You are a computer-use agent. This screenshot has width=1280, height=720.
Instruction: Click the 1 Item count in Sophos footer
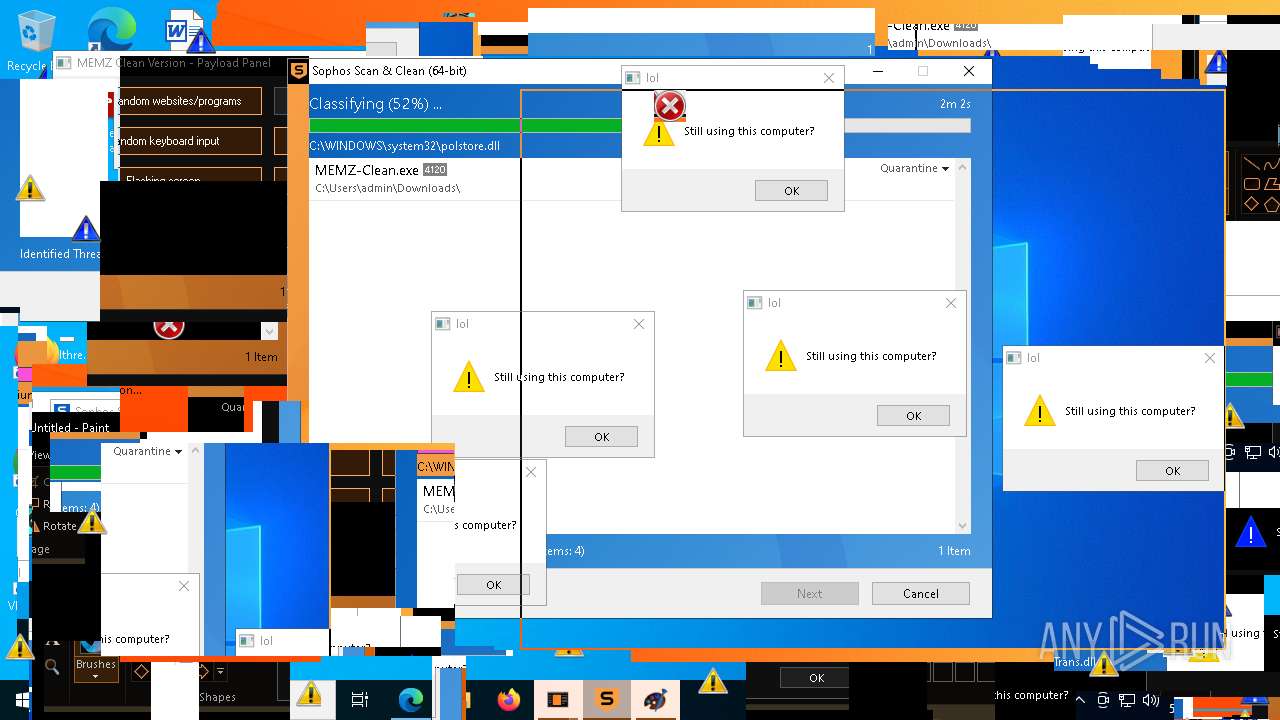tap(954, 551)
